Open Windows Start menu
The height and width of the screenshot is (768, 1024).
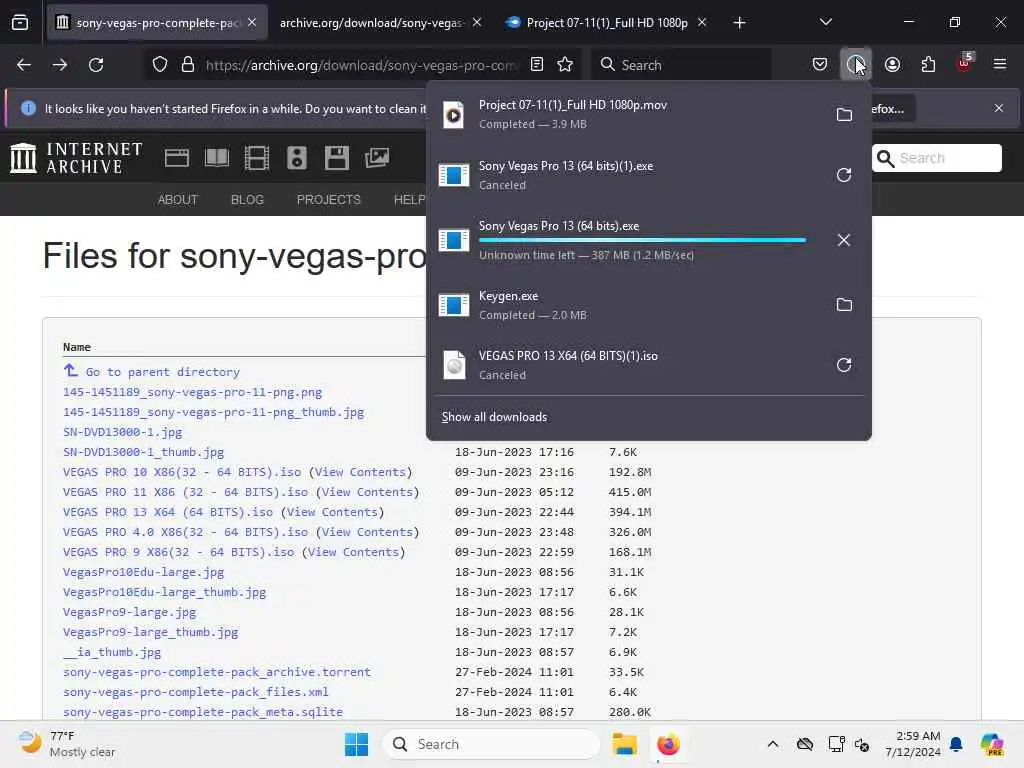click(x=357, y=744)
